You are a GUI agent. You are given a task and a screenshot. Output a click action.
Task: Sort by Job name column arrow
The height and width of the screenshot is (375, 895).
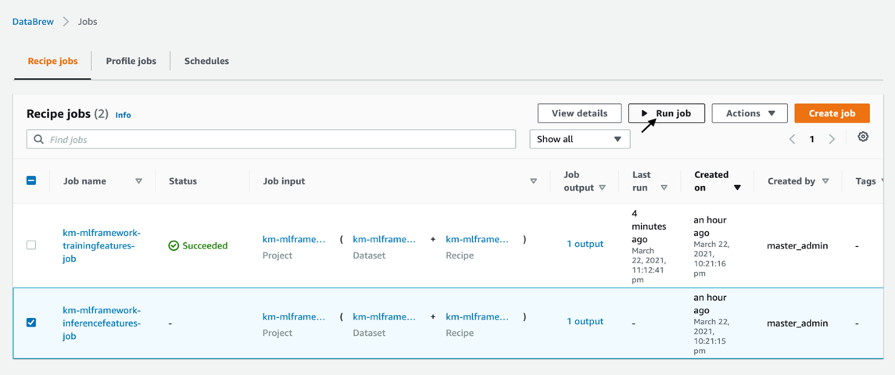pyautogui.click(x=138, y=181)
